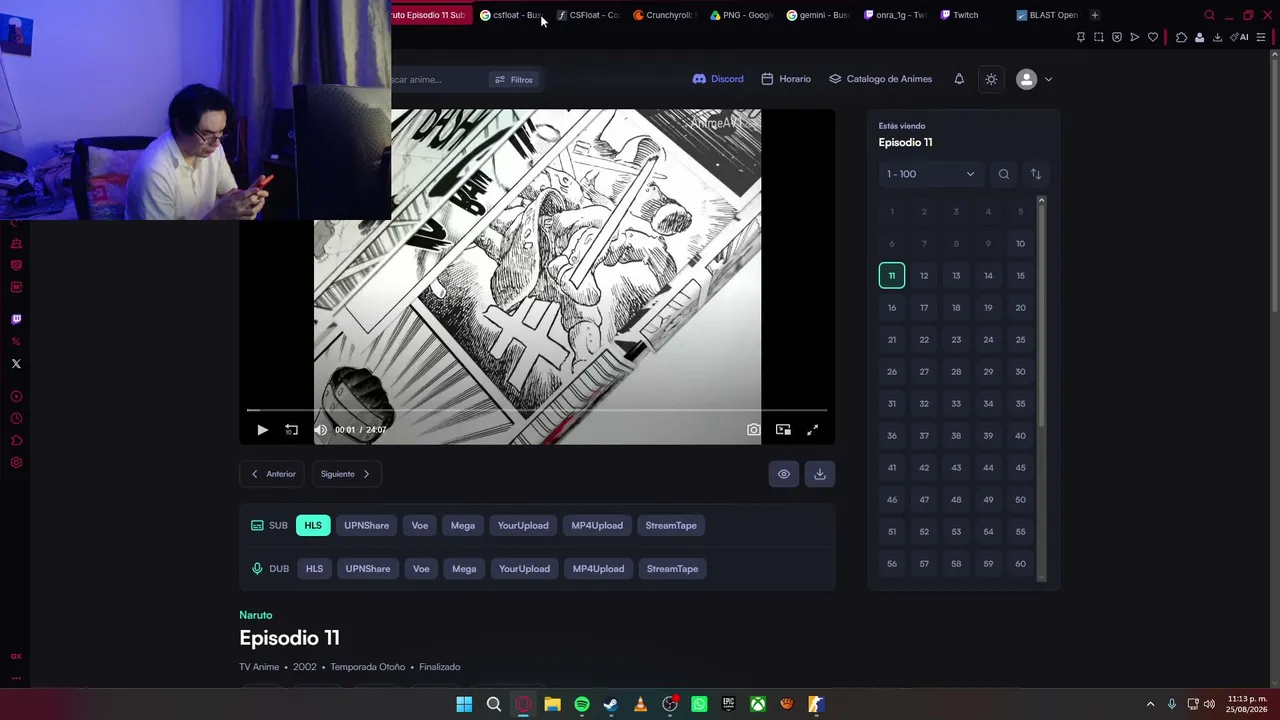Open the Filtros filter button
The width and height of the screenshot is (1280, 720).
[x=514, y=79]
